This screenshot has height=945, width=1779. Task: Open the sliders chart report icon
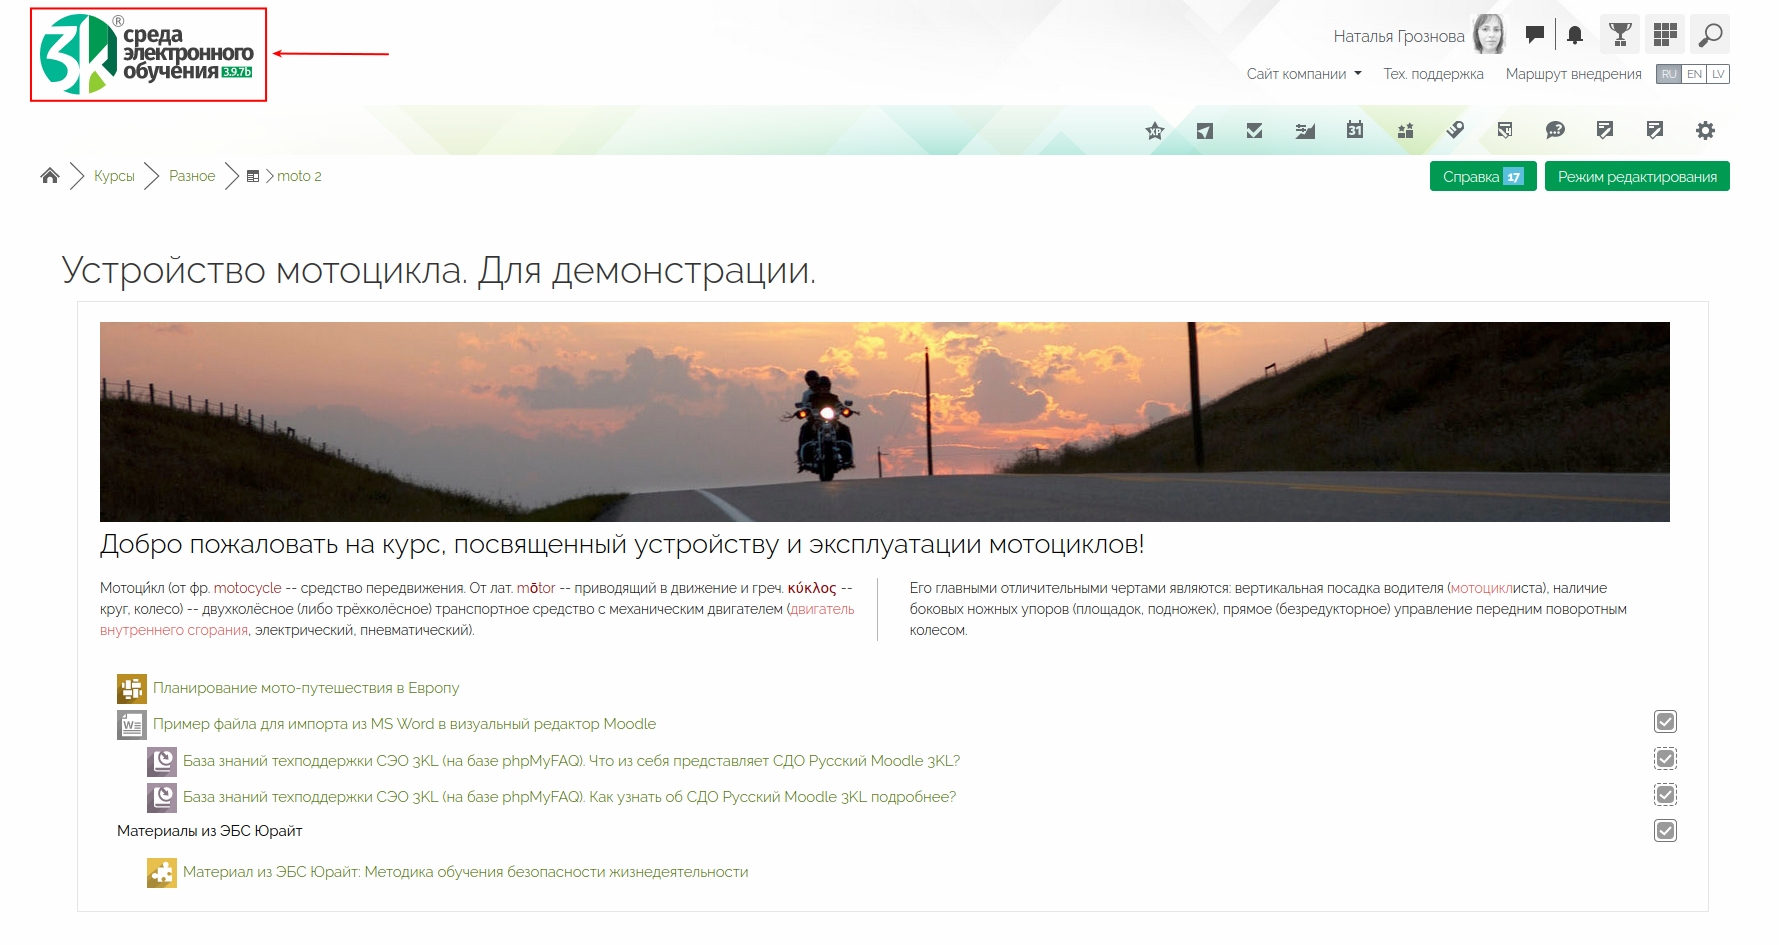(x=1305, y=130)
